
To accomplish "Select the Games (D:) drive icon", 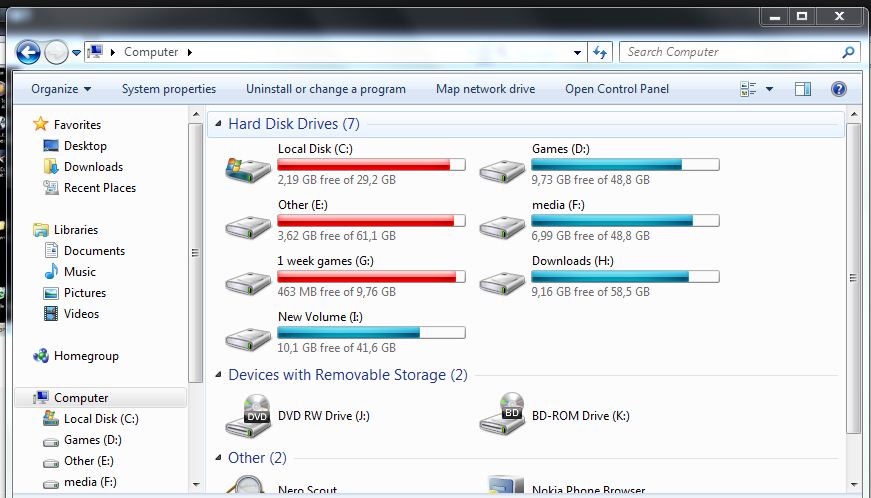I will [x=502, y=171].
